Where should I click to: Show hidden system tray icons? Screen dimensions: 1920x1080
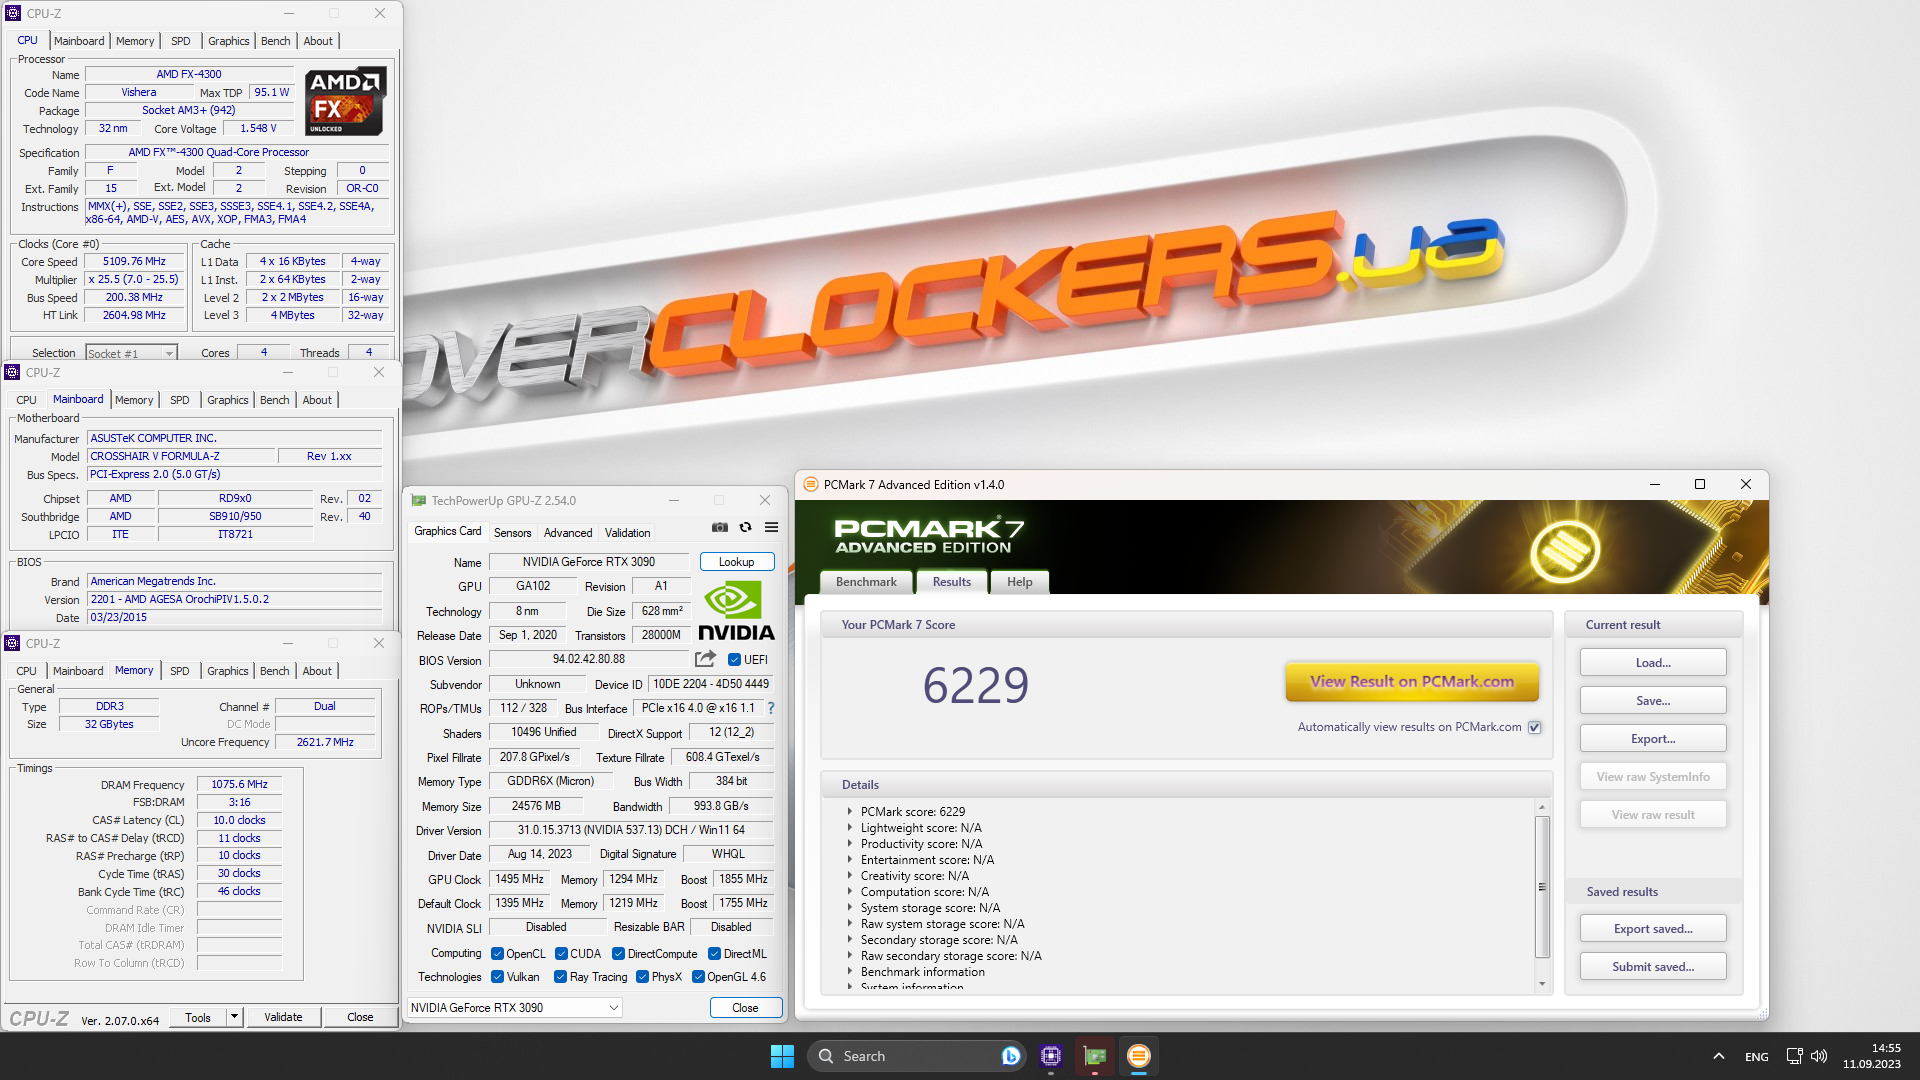1718,1056
